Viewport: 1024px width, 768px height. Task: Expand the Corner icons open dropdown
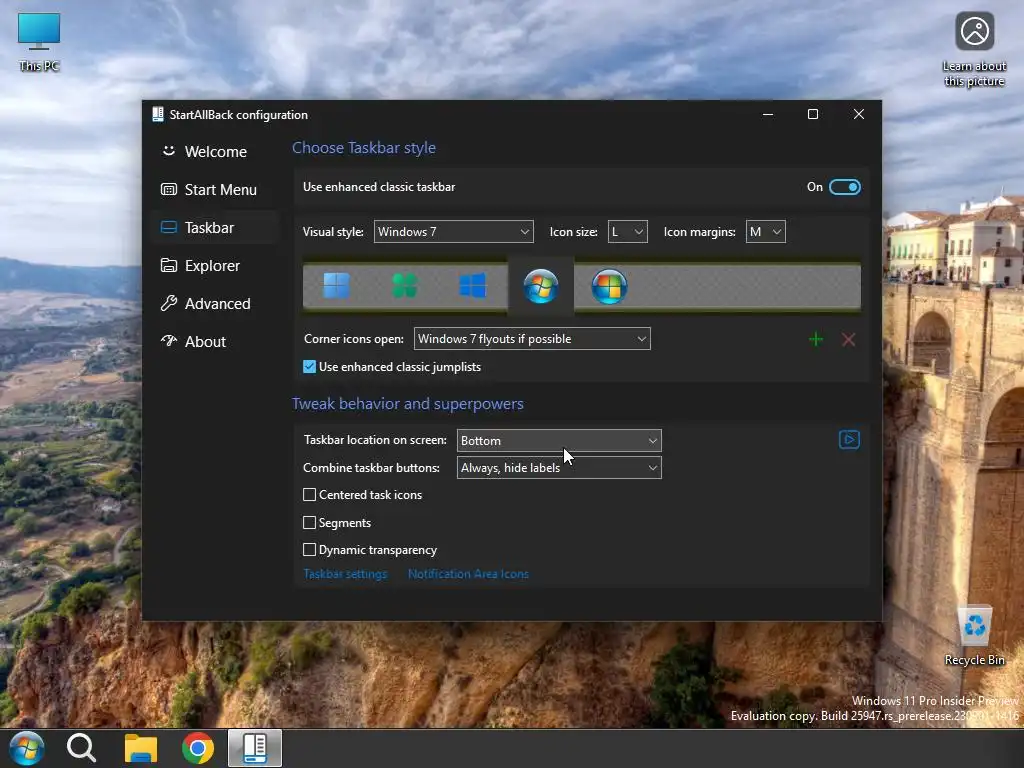(x=532, y=339)
